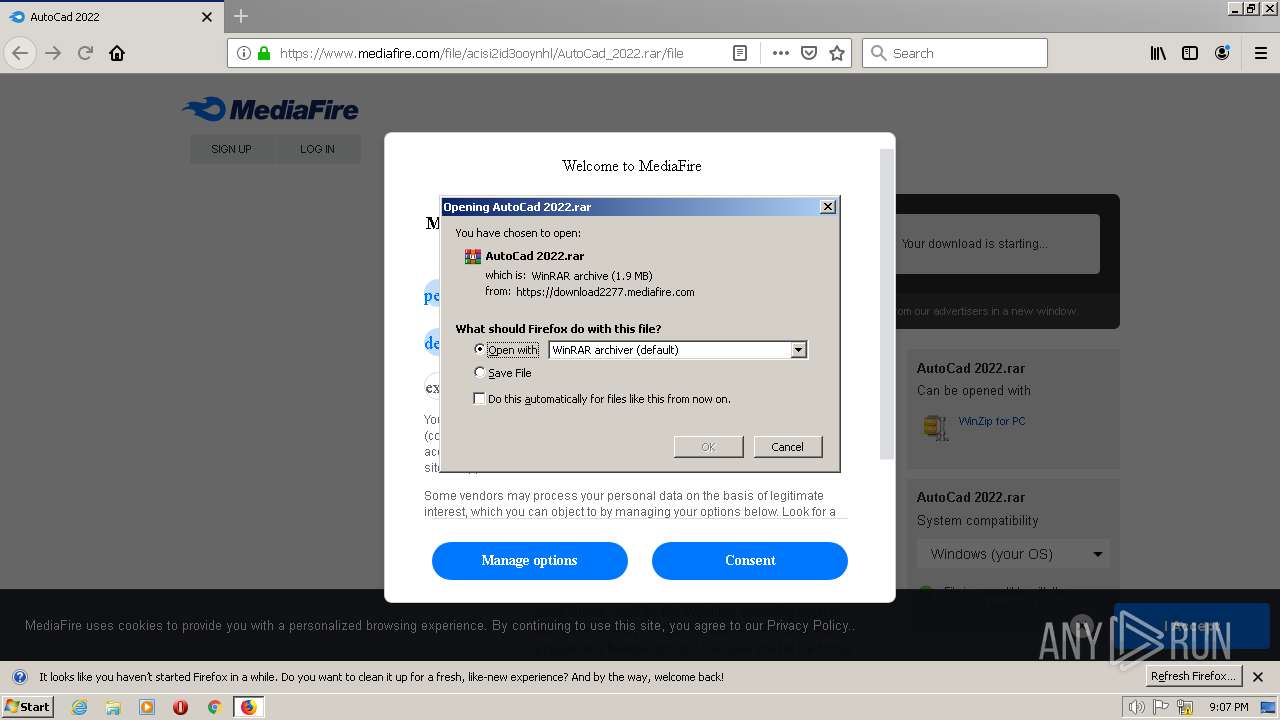Toggle reader view icon in address bar

tap(740, 53)
